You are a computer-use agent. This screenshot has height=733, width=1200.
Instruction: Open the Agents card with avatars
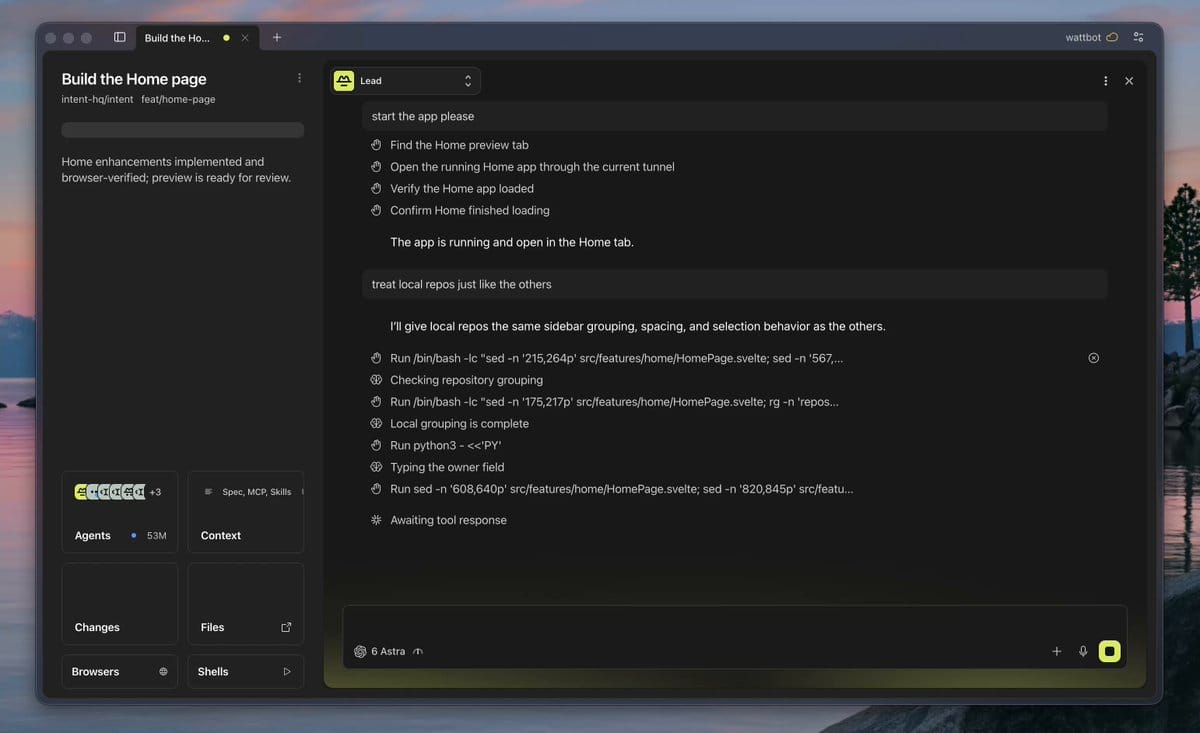pos(120,512)
